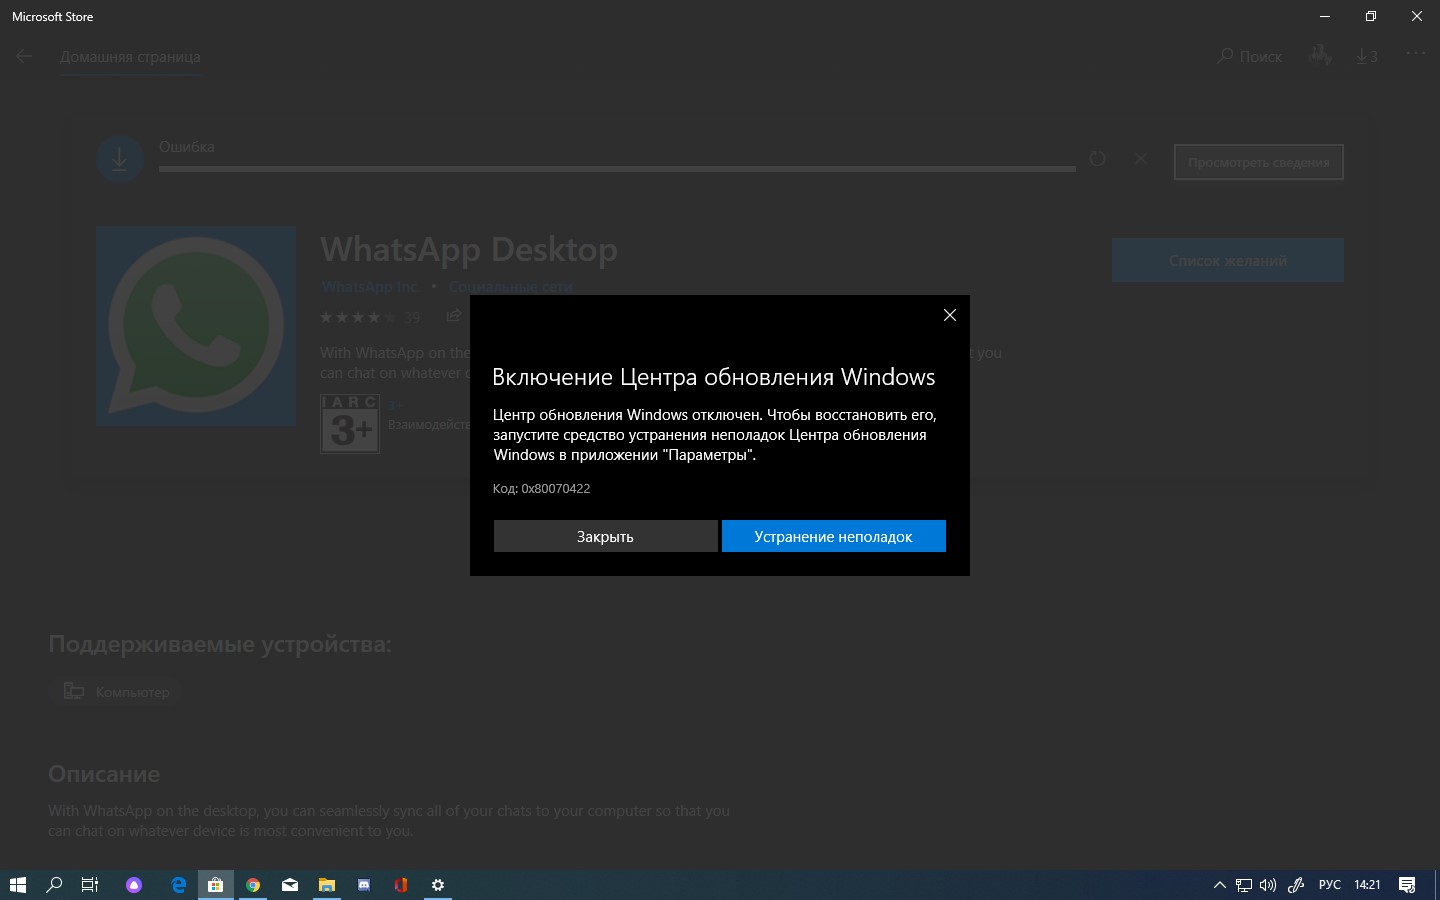Show hidden tray icons chevron
The width and height of the screenshot is (1440, 900).
1219,884
